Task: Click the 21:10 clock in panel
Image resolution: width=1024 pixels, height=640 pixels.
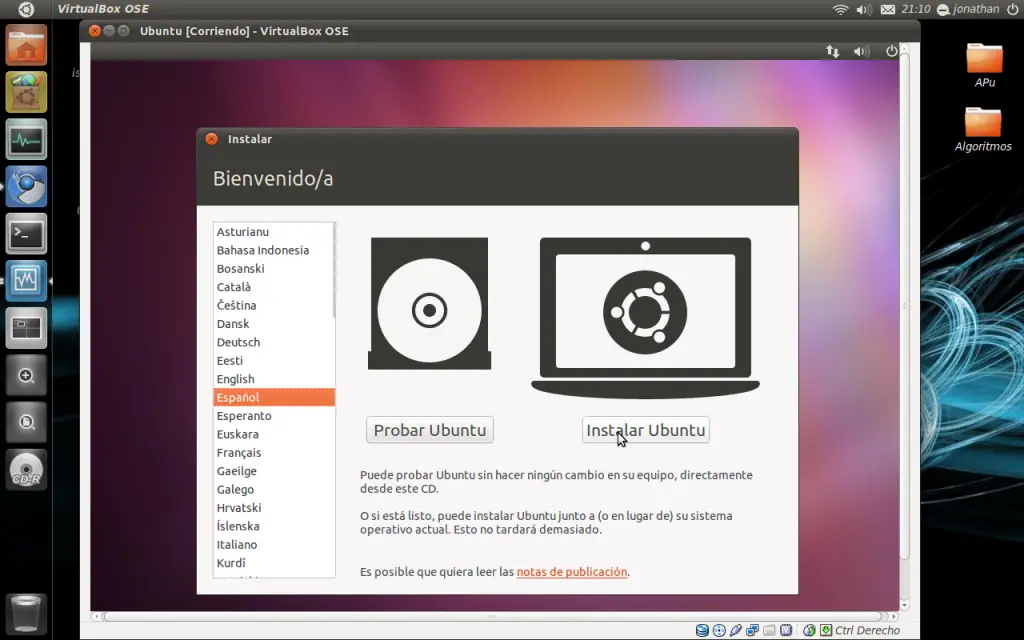Action: pos(916,9)
